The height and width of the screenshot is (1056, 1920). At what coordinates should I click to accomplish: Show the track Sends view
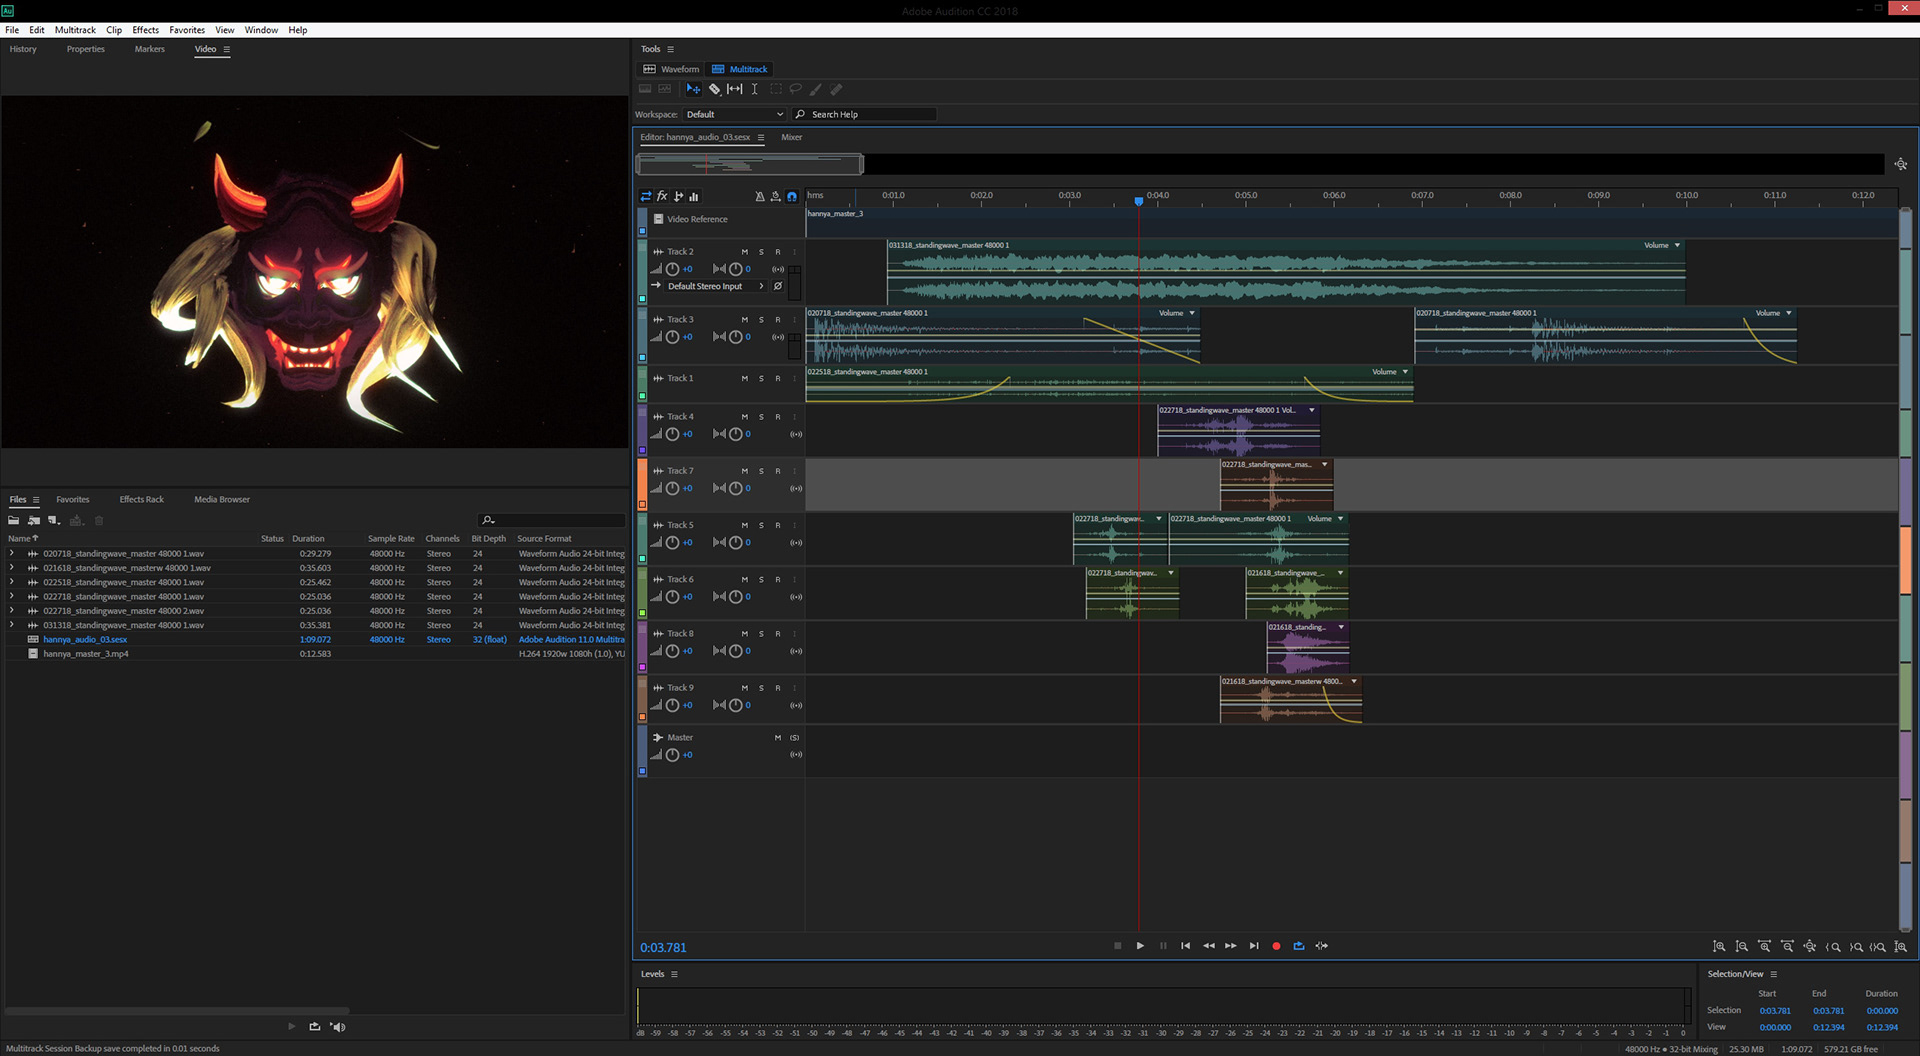coord(678,196)
